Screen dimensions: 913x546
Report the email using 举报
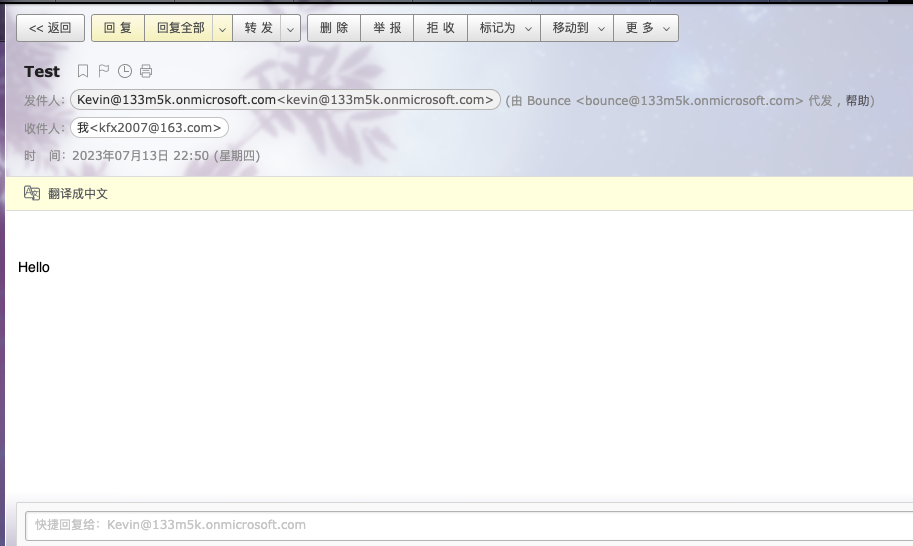(x=387, y=28)
